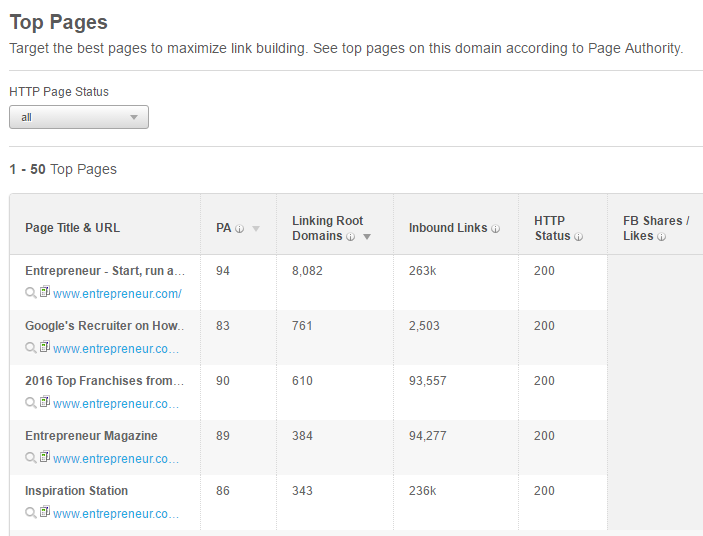Click HTTP status 200 for Entrepreneur Magazine
The width and height of the screenshot is (703, 536).
click(544, 436)
